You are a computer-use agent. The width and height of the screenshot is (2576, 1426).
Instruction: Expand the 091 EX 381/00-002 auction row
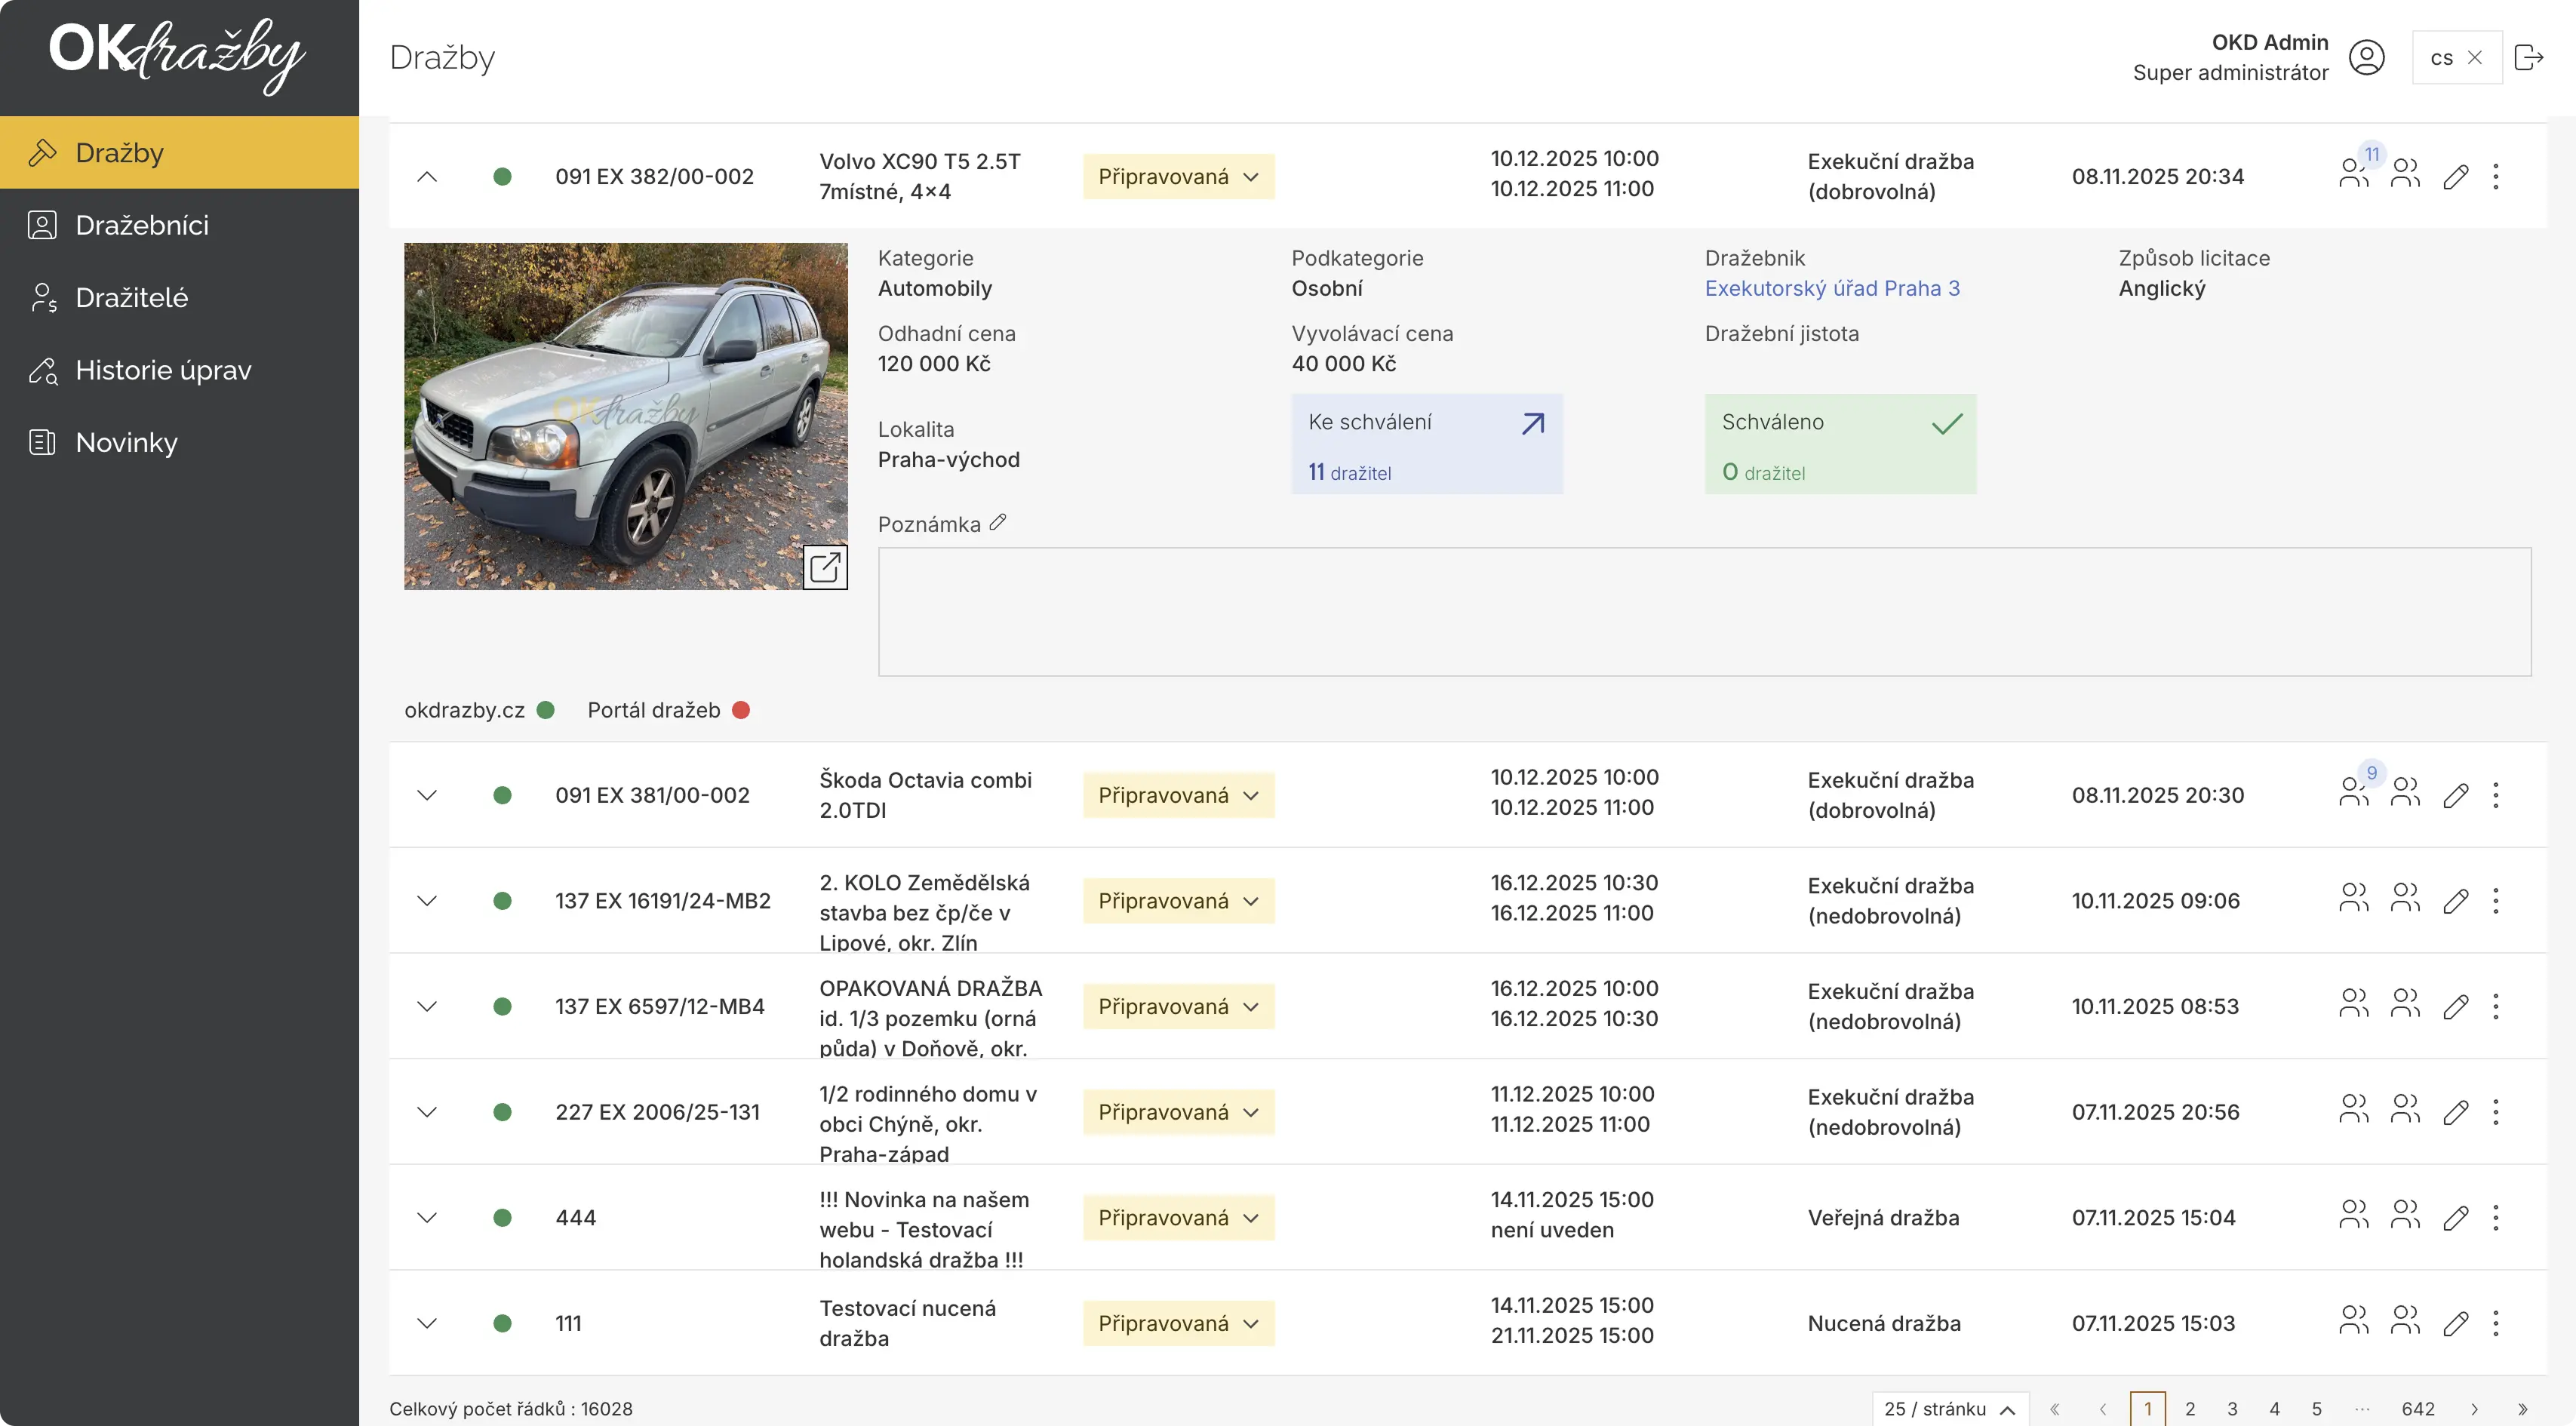(x=427, y=795)
